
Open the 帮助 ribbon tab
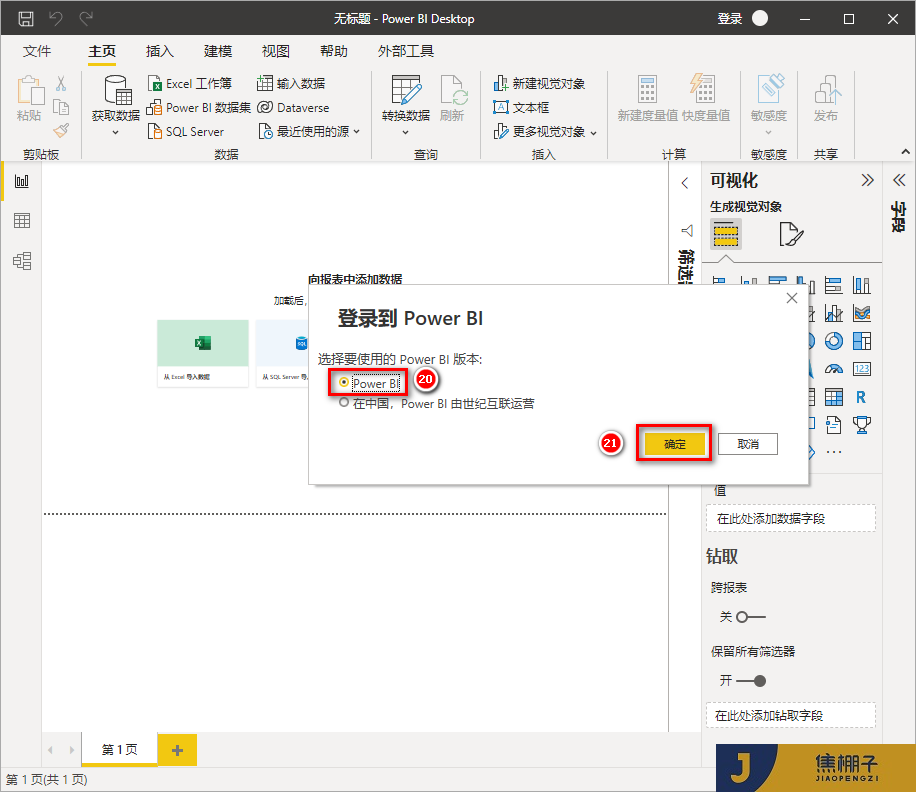pyautogui.click(x=334, y=51)
